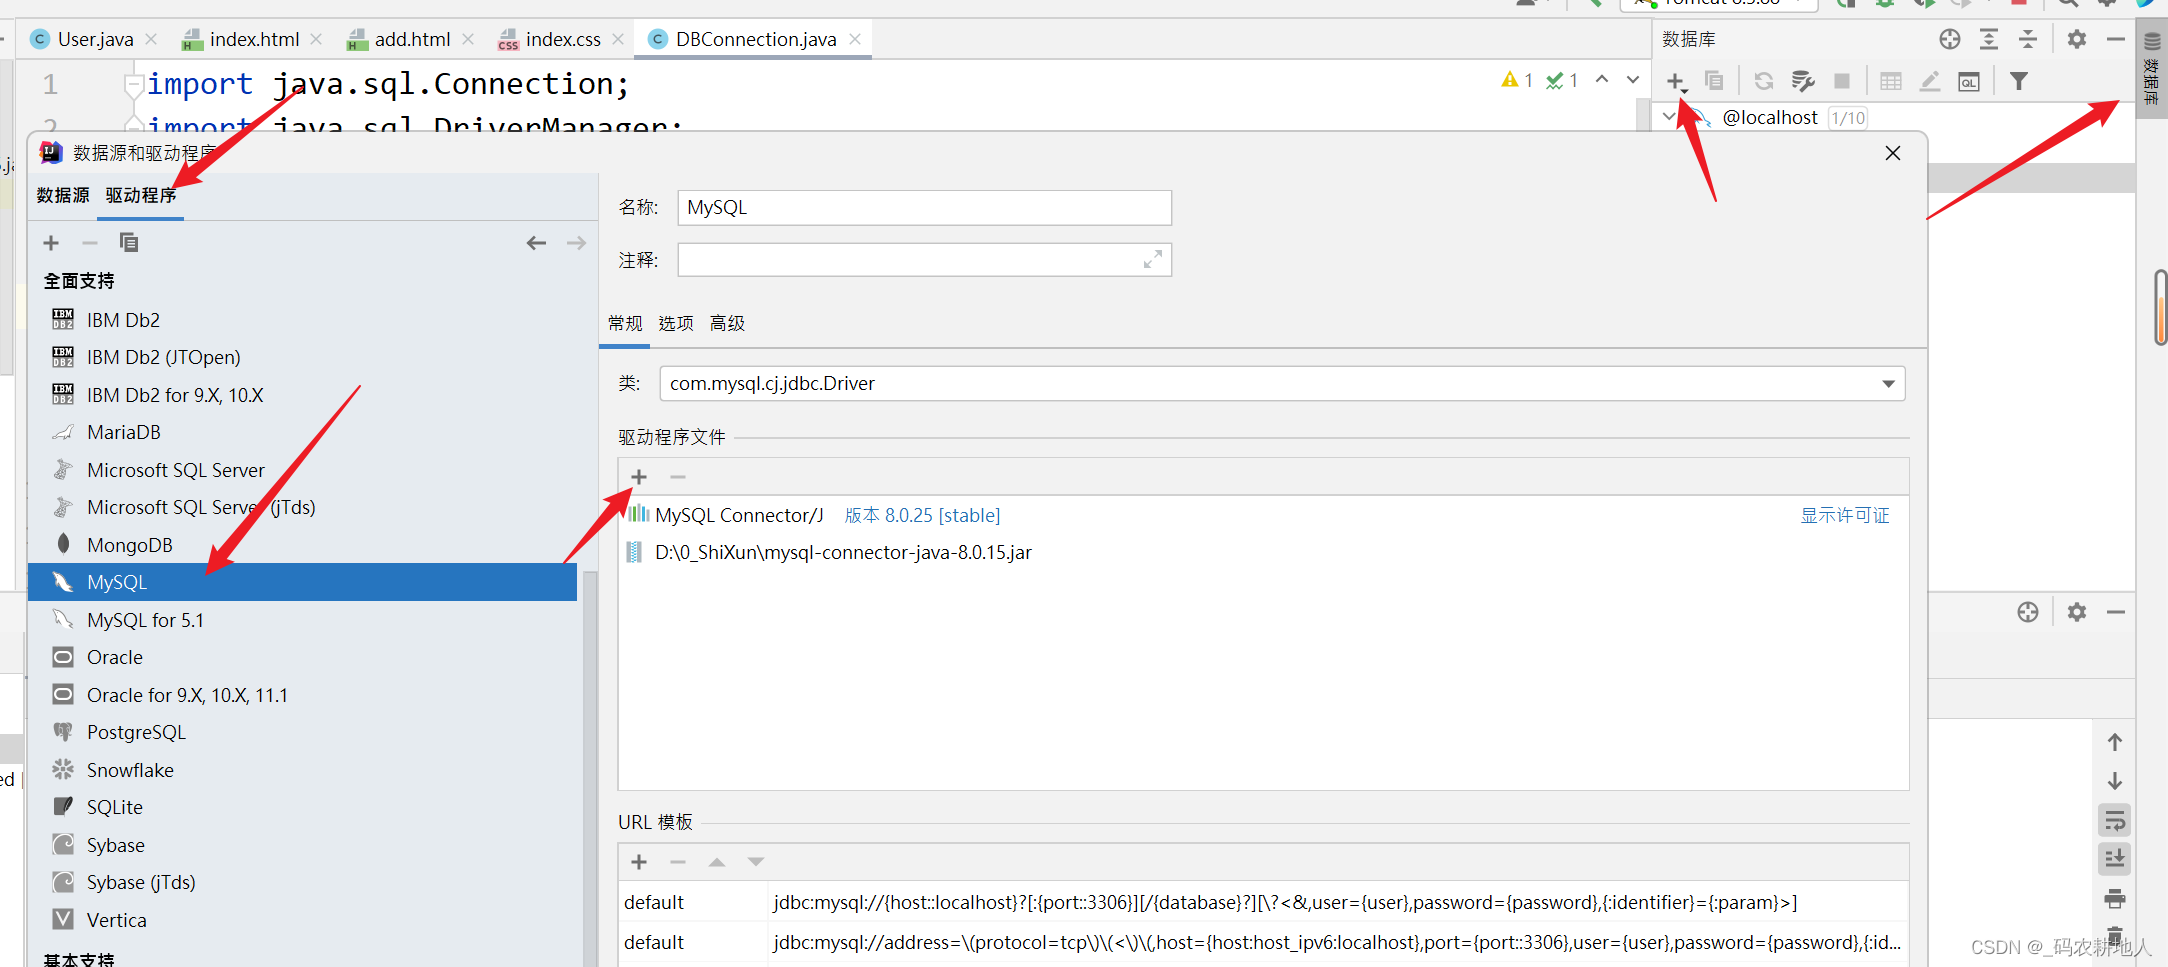This screenshot has width=2168, height=967.
Task: Open the add data source dropdown arrow
Action: (x=1686, y=90)
